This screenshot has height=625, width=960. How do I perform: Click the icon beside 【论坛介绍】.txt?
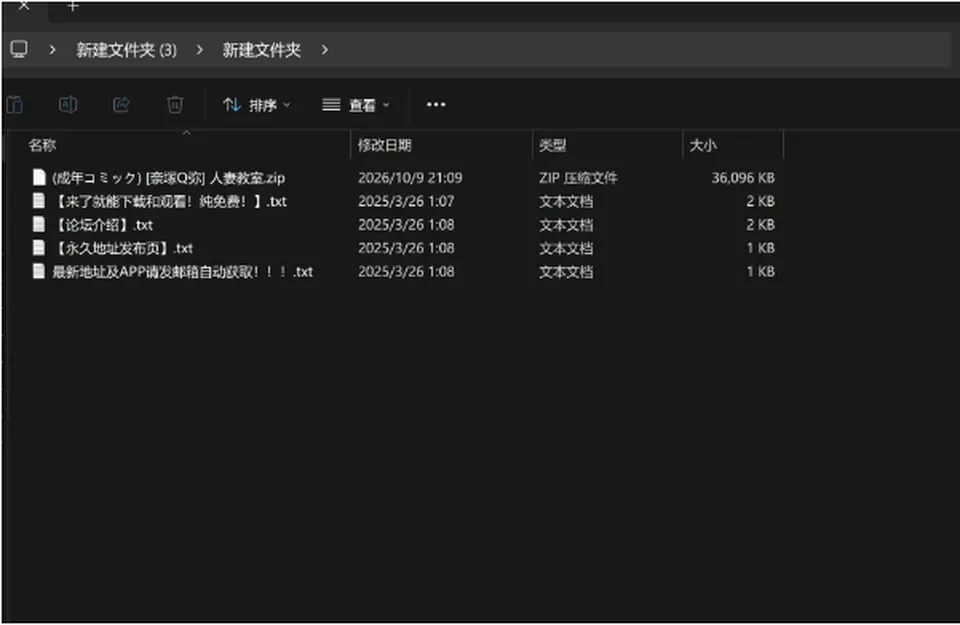click(x=39, y=225)
